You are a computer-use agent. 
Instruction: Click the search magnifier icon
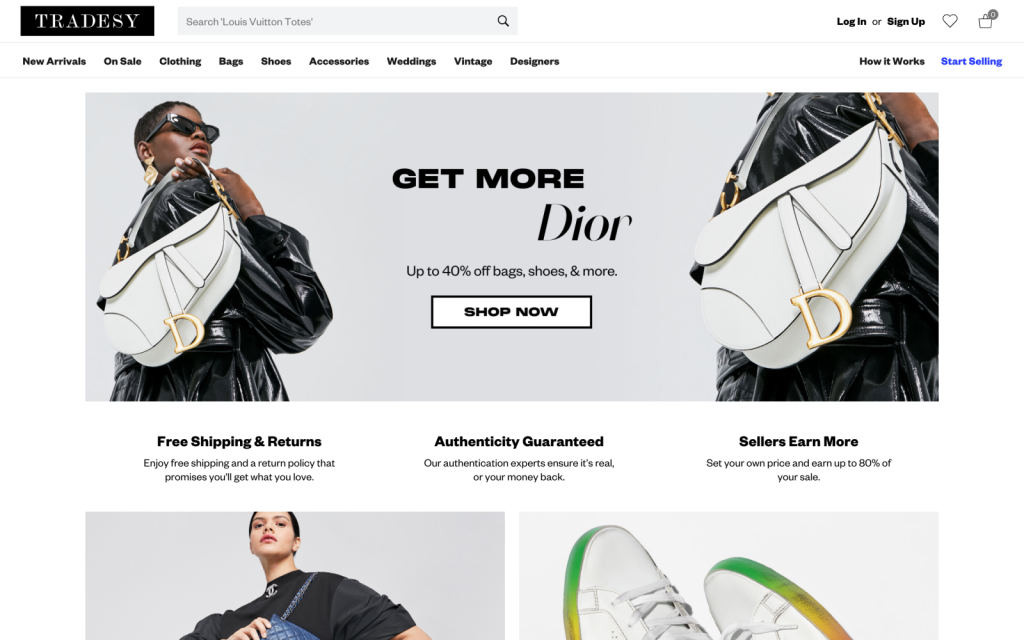coord(503,21)
